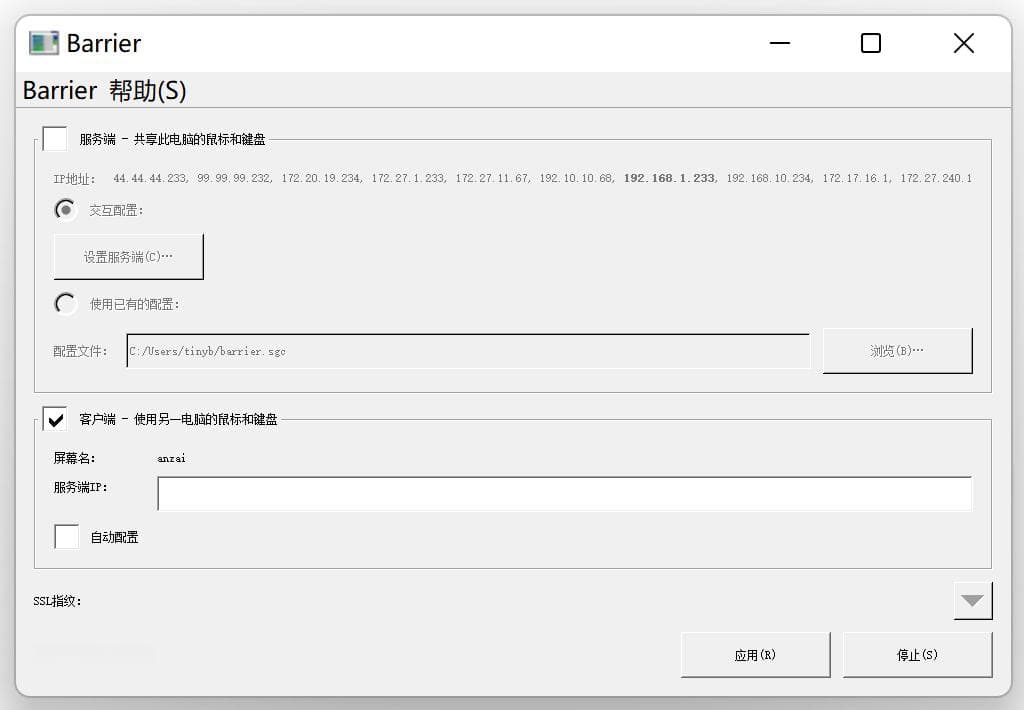Expand the SSL指纹 dropdown arrow
Image resolution: width=1024 pixels, height=710 pixels.
(972, 601)
